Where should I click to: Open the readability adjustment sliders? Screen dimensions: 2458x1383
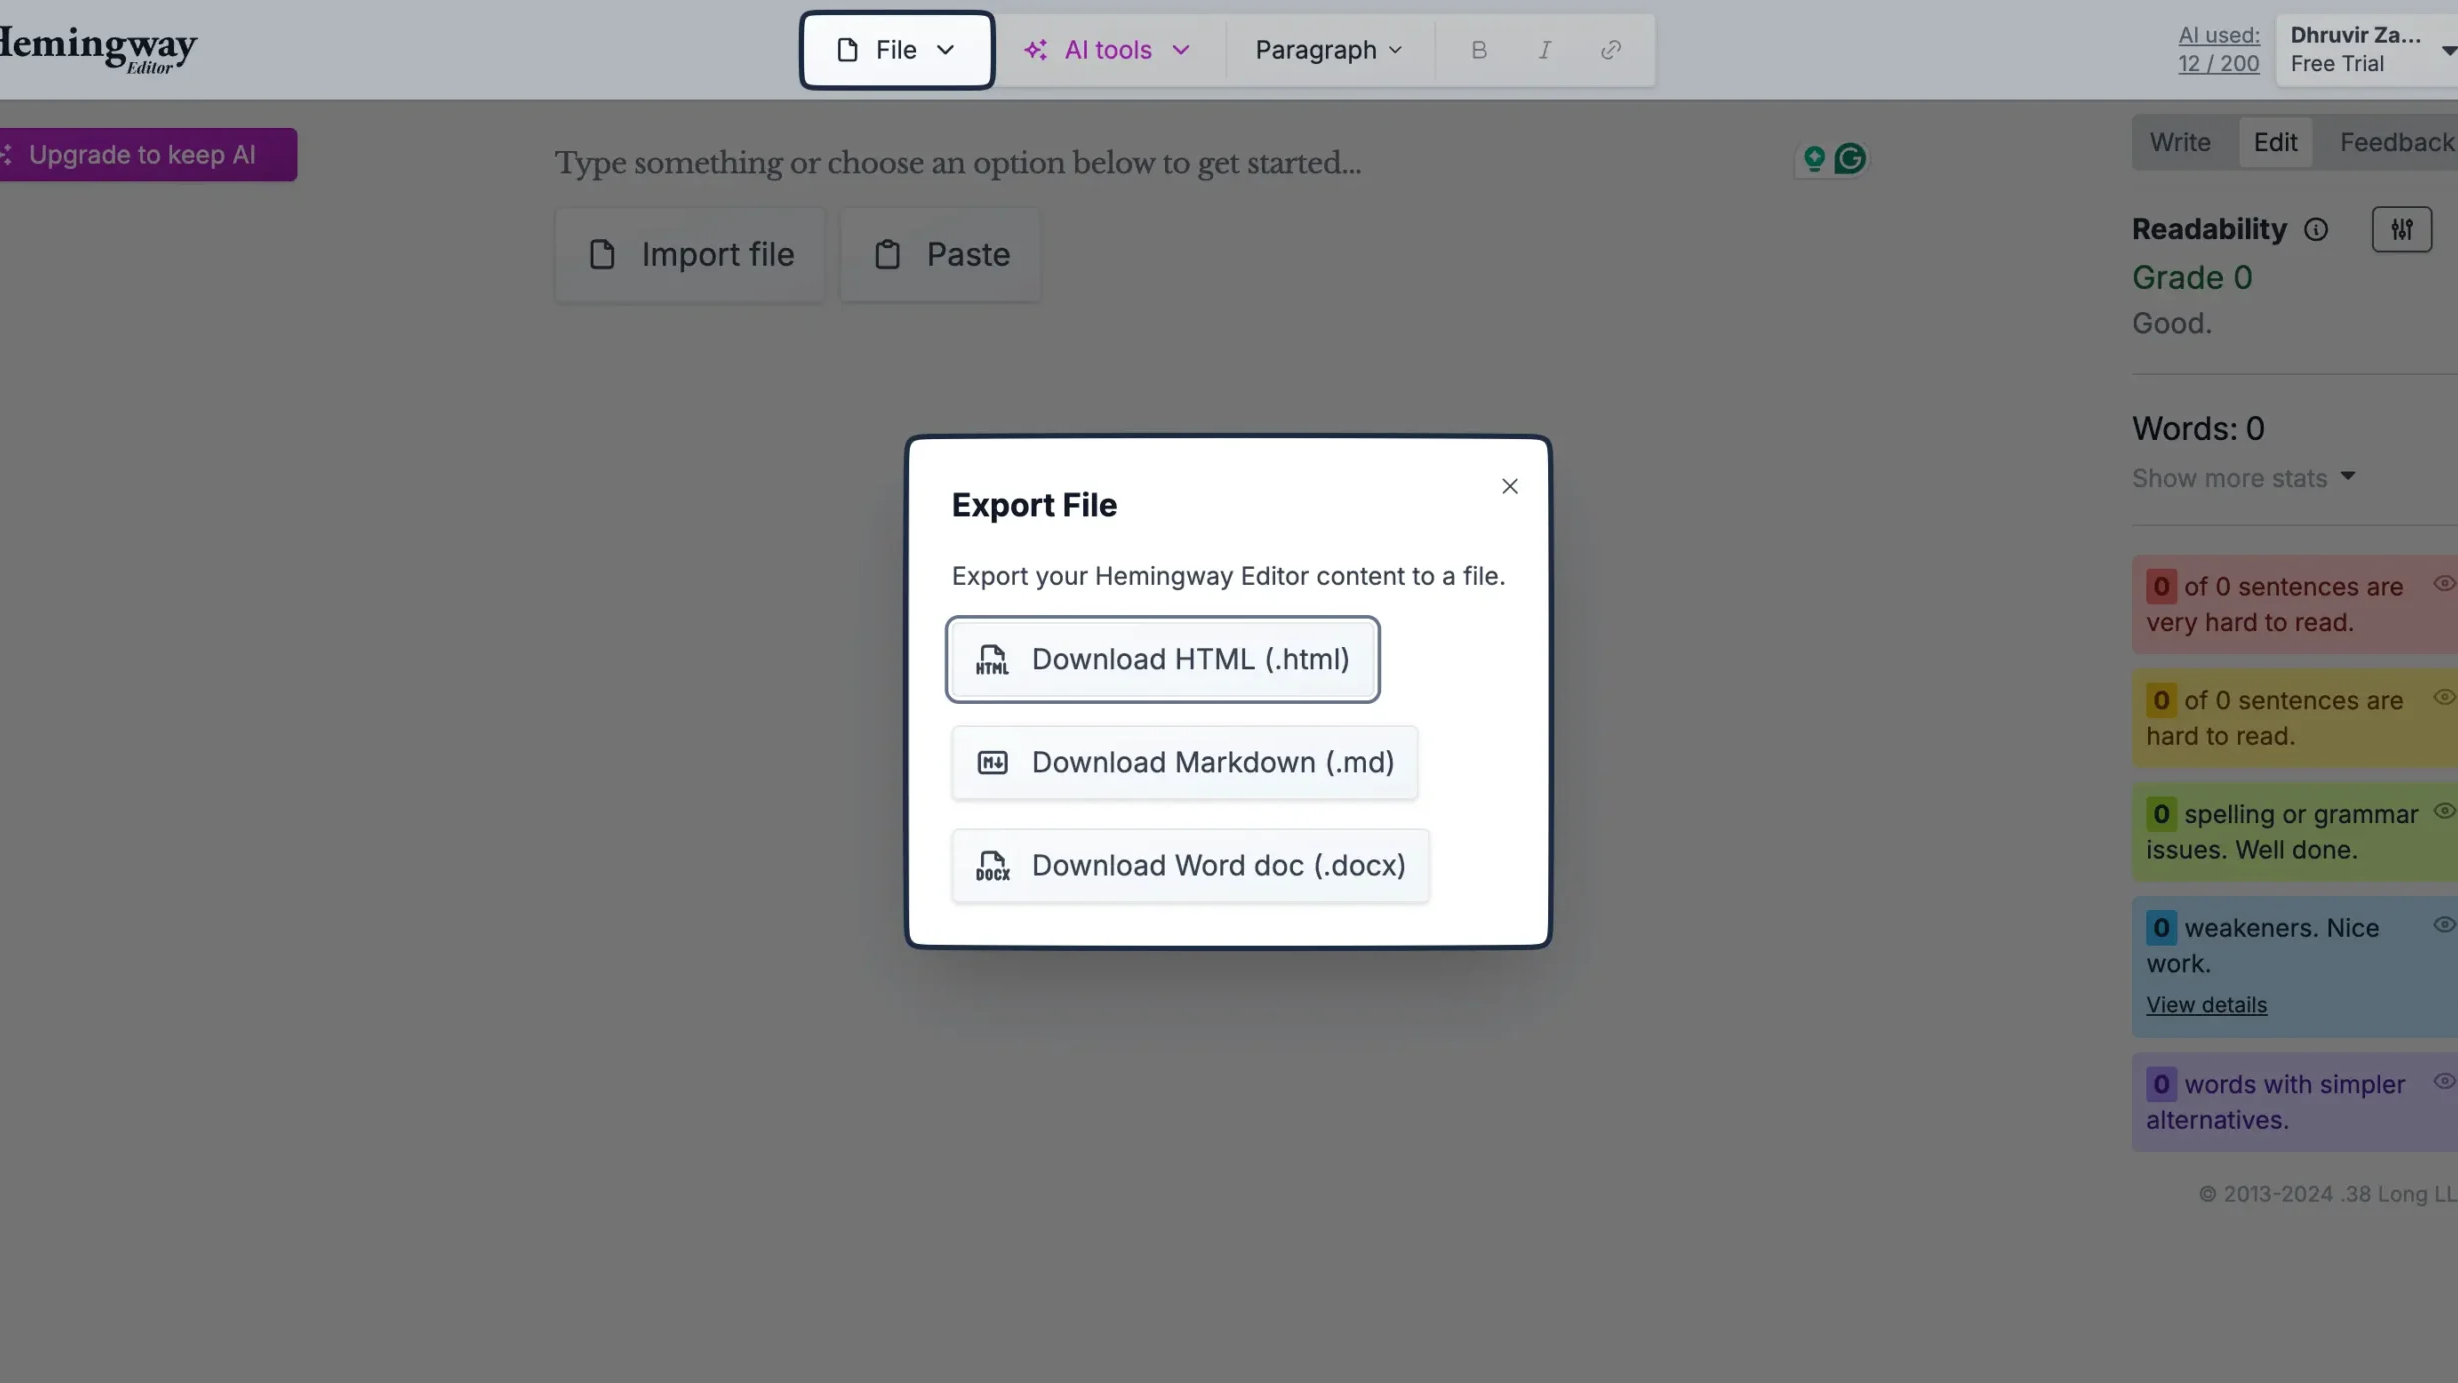tap(2402, 229)
